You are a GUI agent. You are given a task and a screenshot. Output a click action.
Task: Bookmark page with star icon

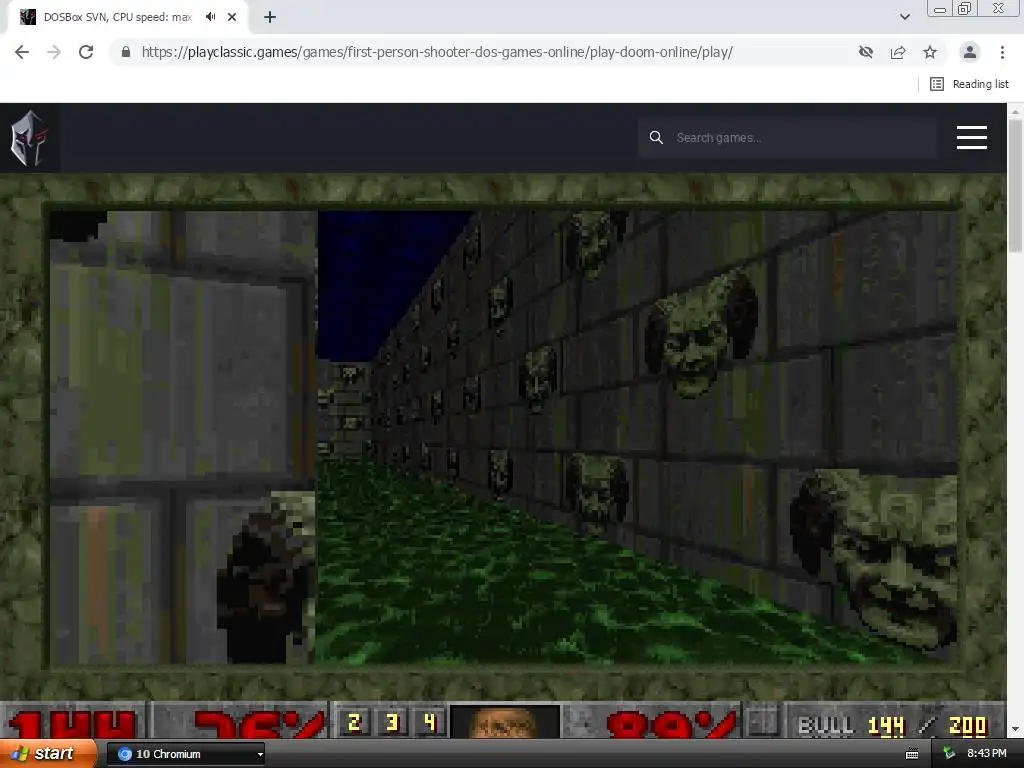coord(930,52)
